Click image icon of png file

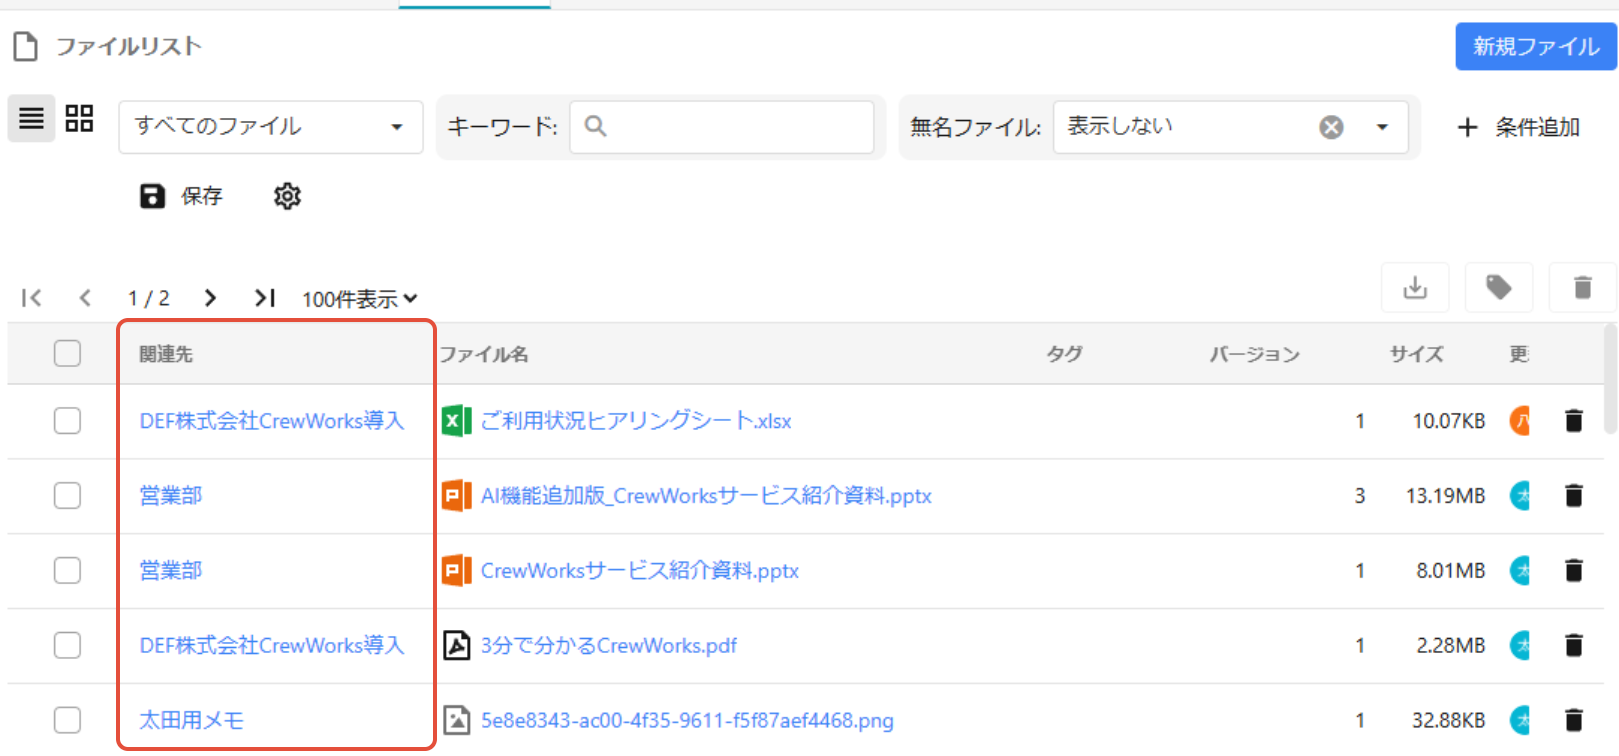coord(457,720)
